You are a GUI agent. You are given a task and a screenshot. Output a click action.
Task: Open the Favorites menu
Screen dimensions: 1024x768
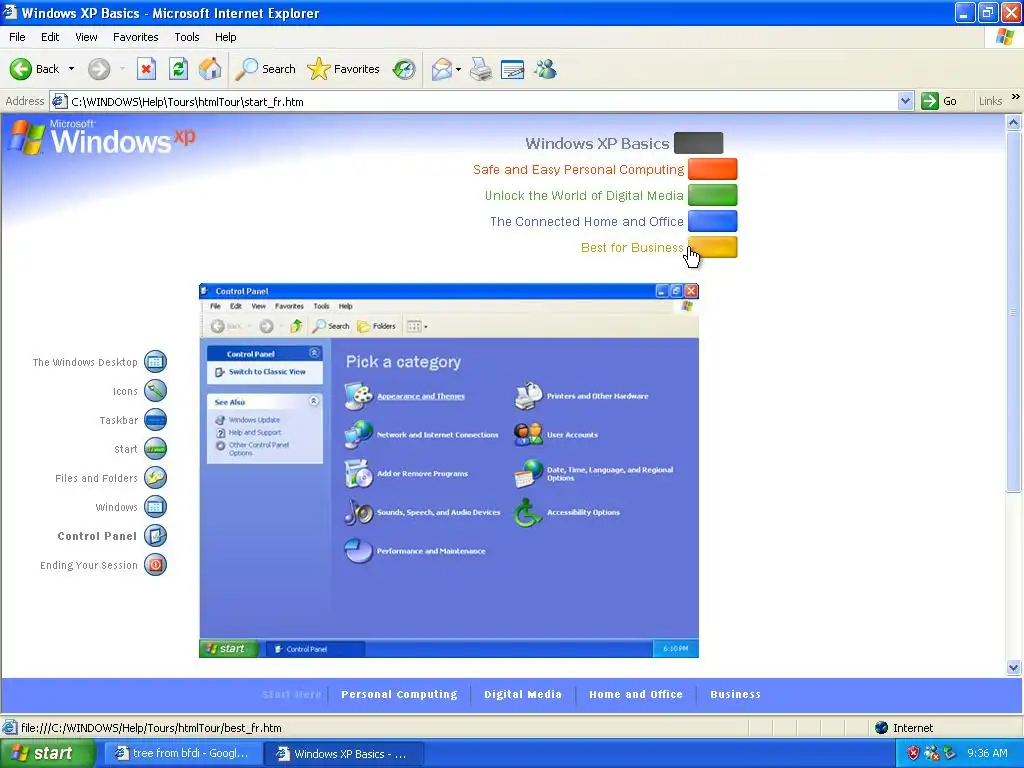(x=135, y=37)
